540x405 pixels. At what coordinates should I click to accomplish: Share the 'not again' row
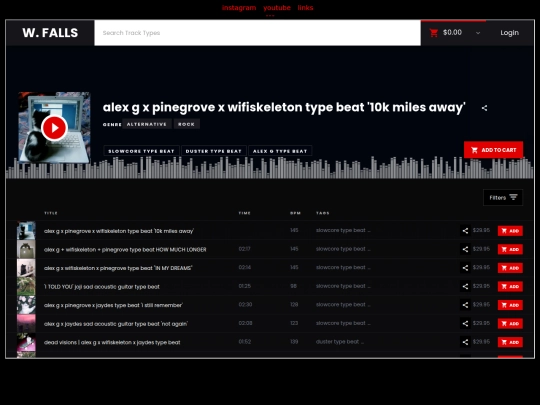pos(465,324)
